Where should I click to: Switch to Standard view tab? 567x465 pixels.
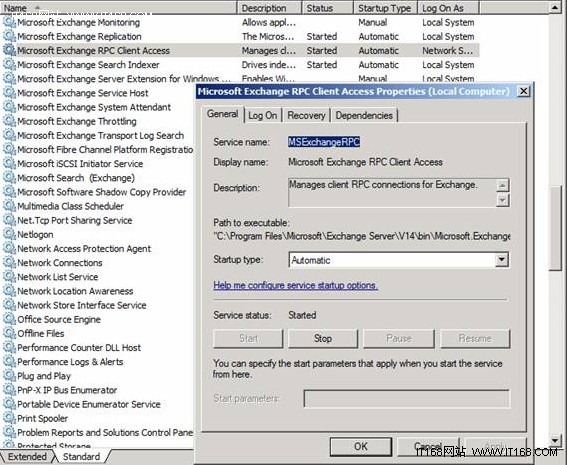[82, 457]
